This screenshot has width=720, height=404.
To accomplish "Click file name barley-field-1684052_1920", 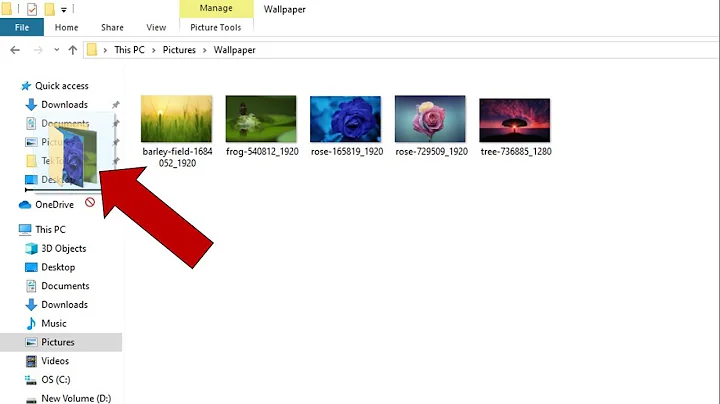I will (x=177, y=157).
